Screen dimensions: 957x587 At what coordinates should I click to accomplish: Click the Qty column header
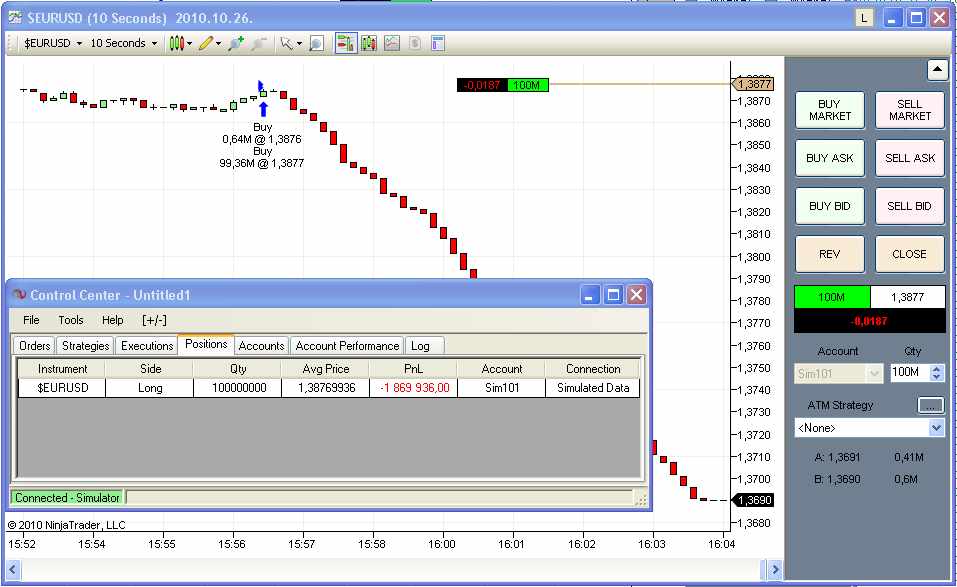click(238, 369)
